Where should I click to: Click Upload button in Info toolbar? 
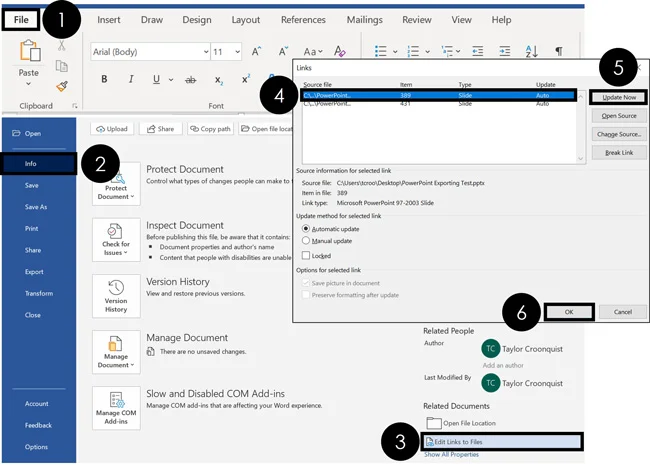(x=112, y=129)
